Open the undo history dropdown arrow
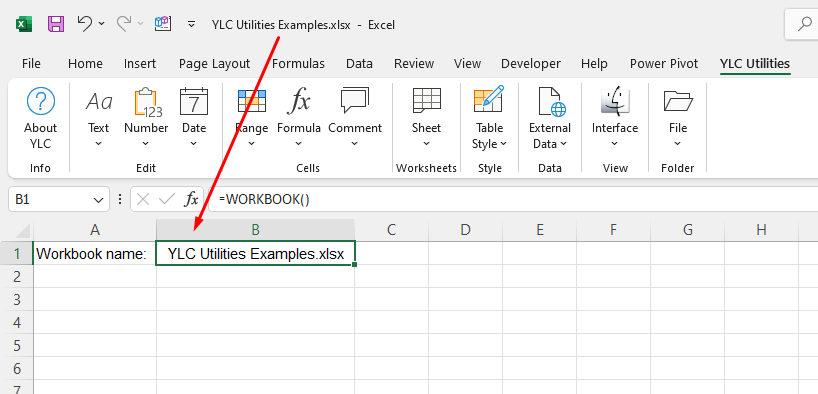This screenshot has width=818, height=394. click(101, 24)
